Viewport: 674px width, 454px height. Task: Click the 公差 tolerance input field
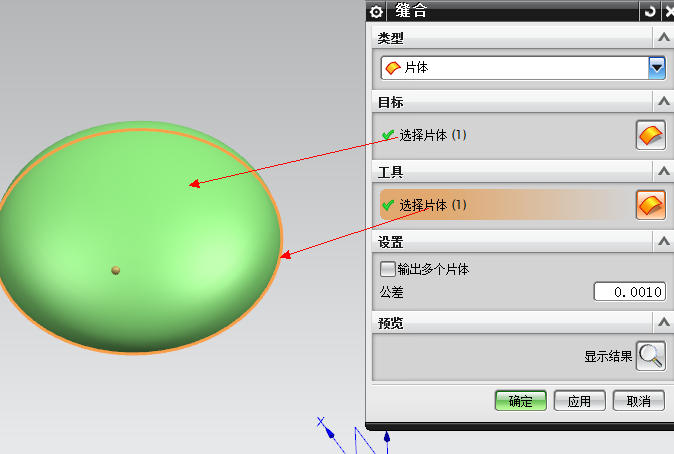[629, 292]
